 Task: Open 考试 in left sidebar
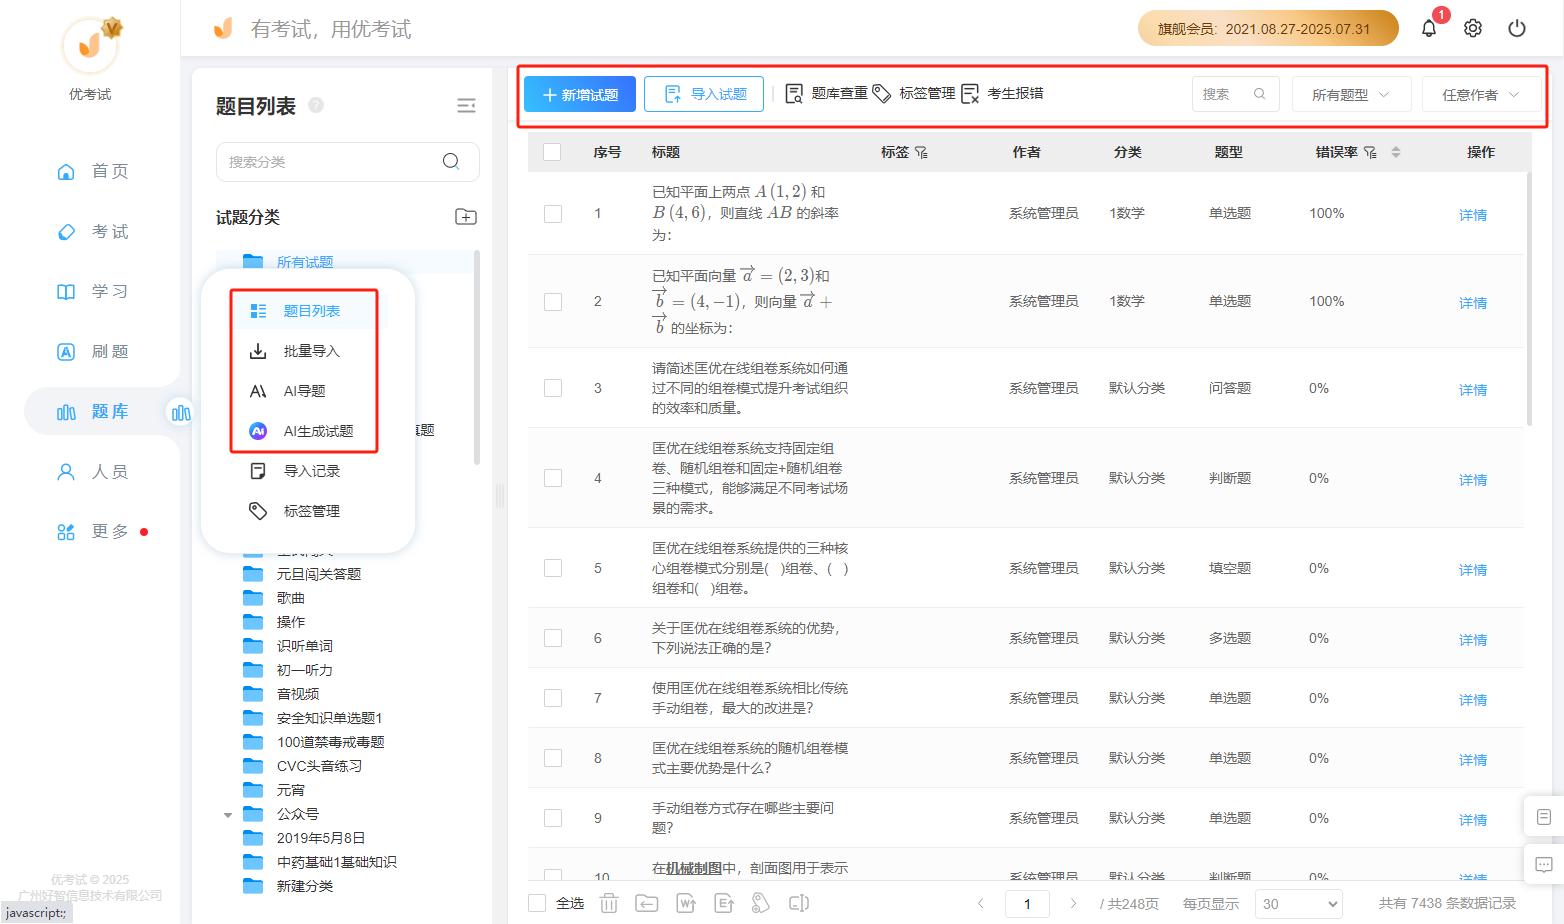tap(93, 231)
